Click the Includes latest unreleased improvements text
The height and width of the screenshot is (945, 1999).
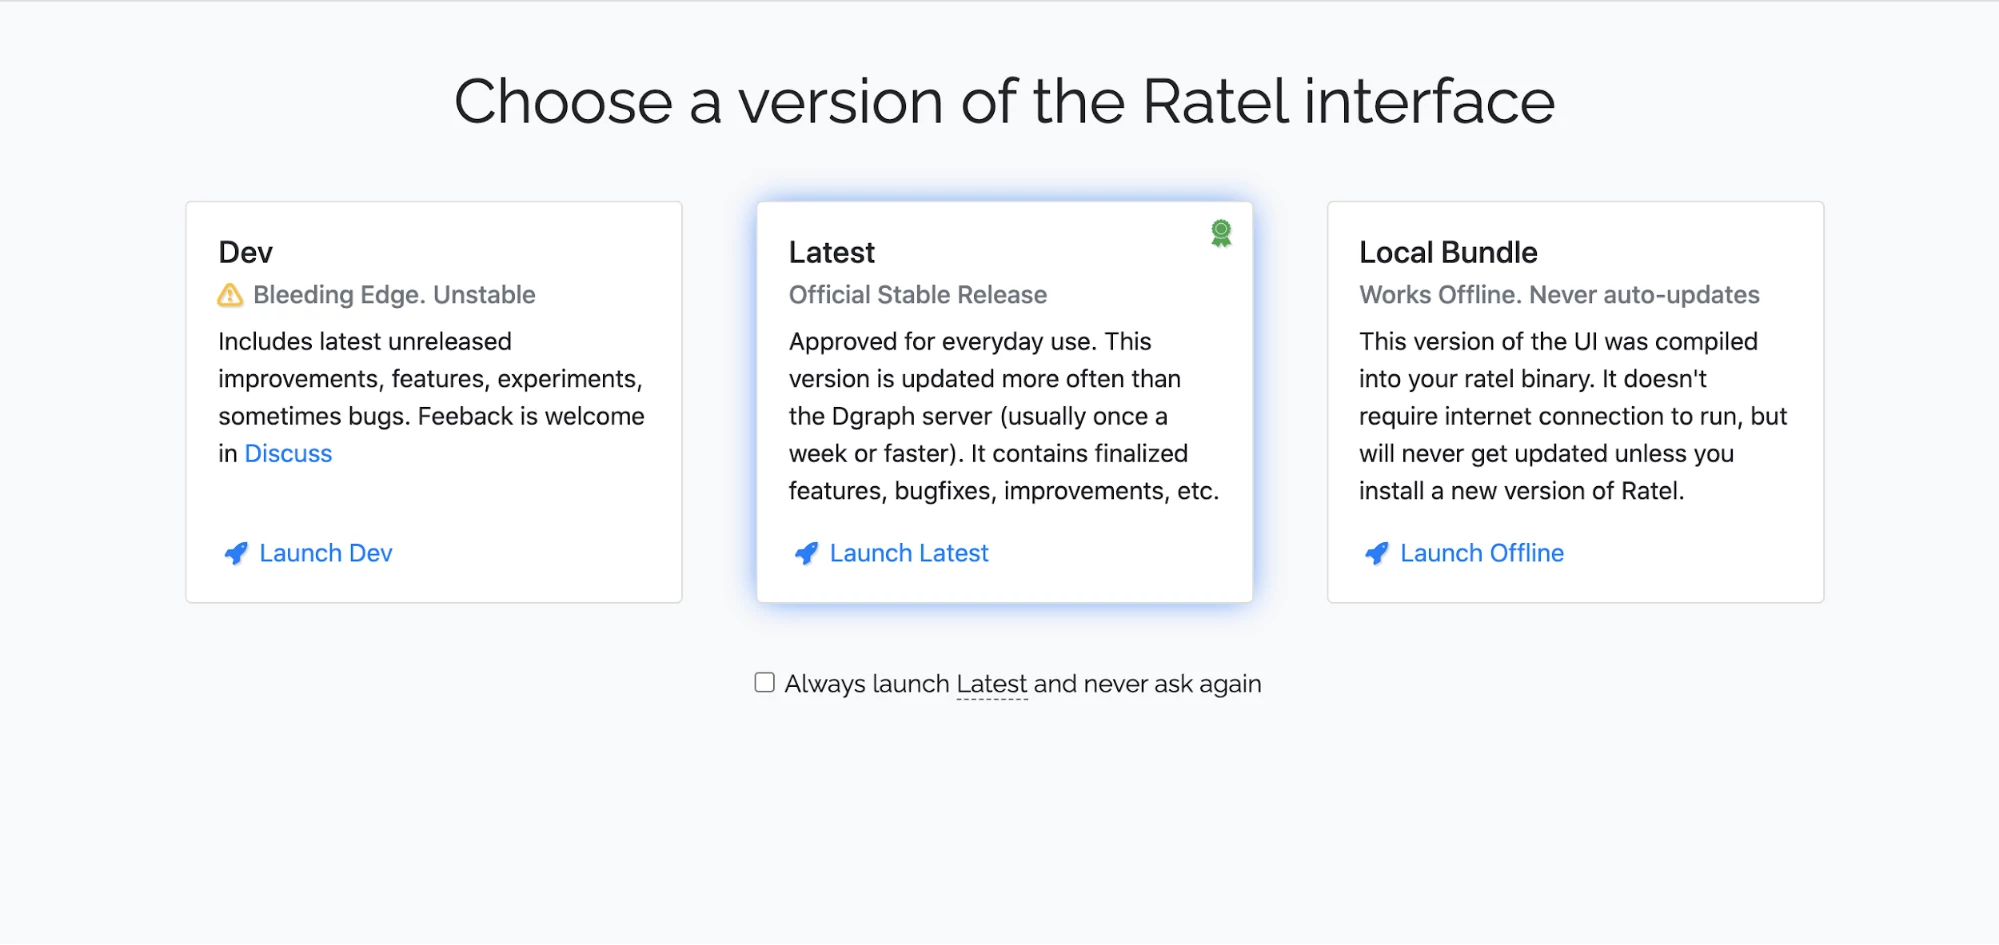(x=432, y=397)
